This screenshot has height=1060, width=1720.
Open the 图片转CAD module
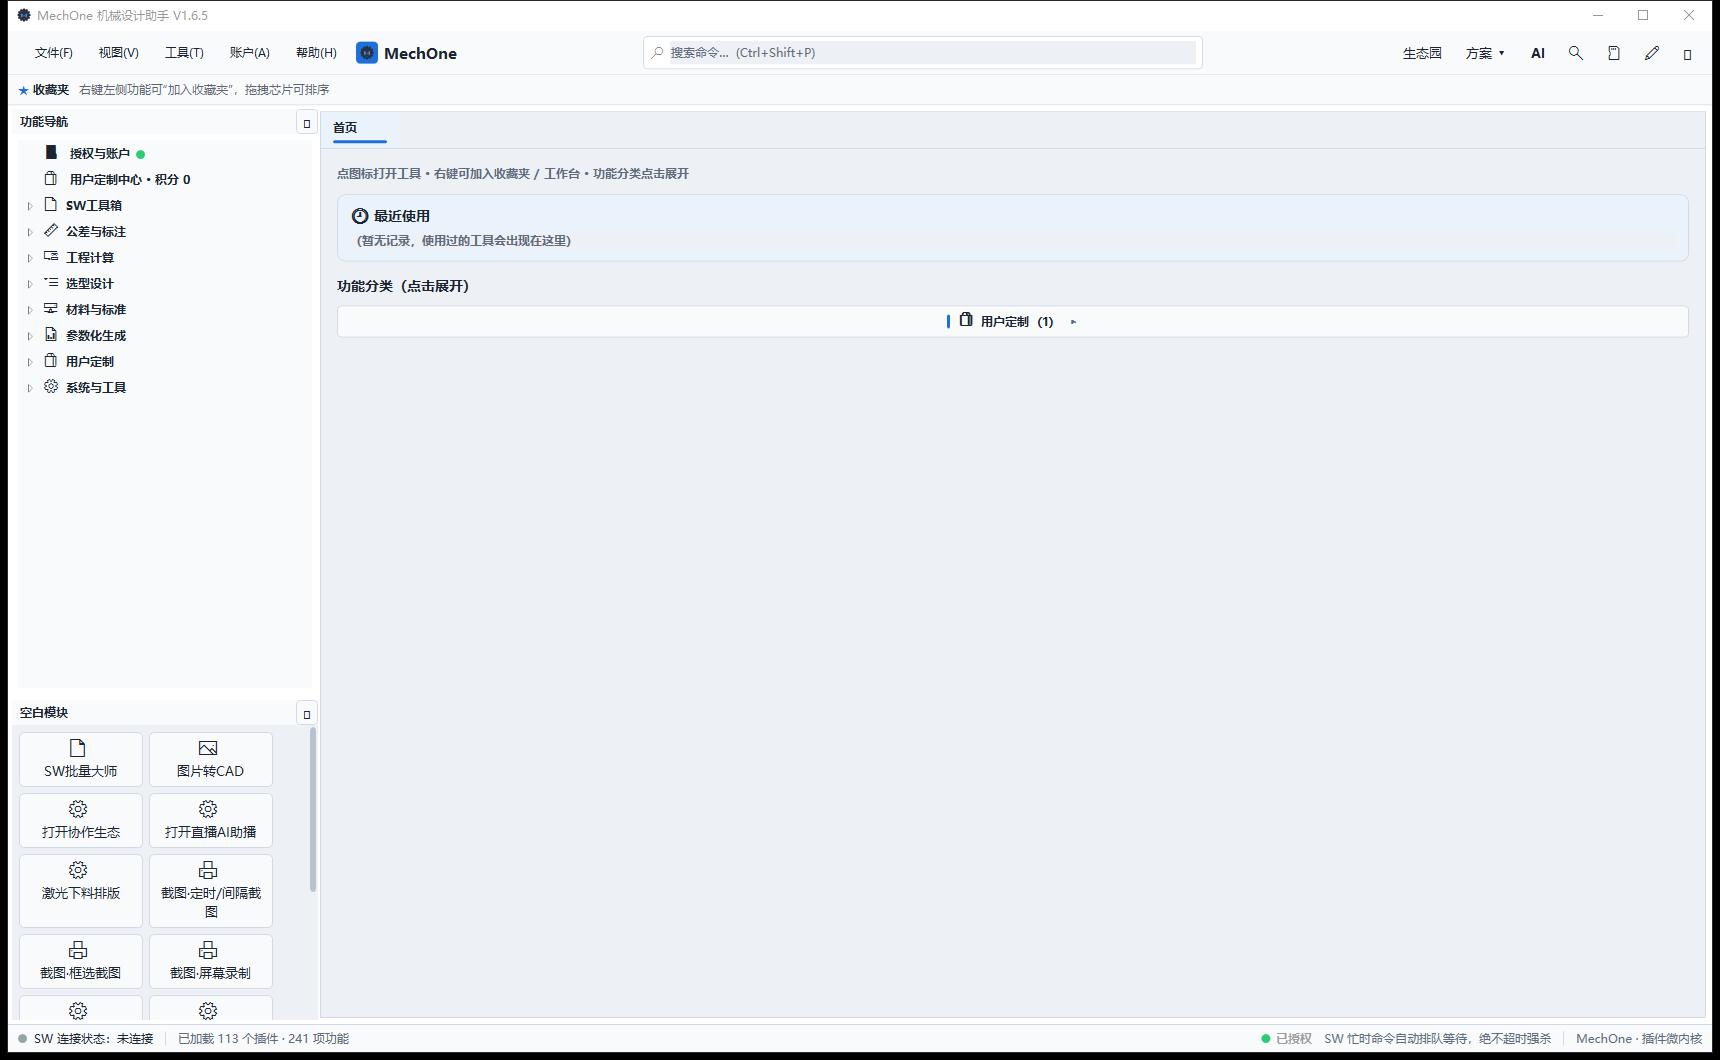coord(211,760)
